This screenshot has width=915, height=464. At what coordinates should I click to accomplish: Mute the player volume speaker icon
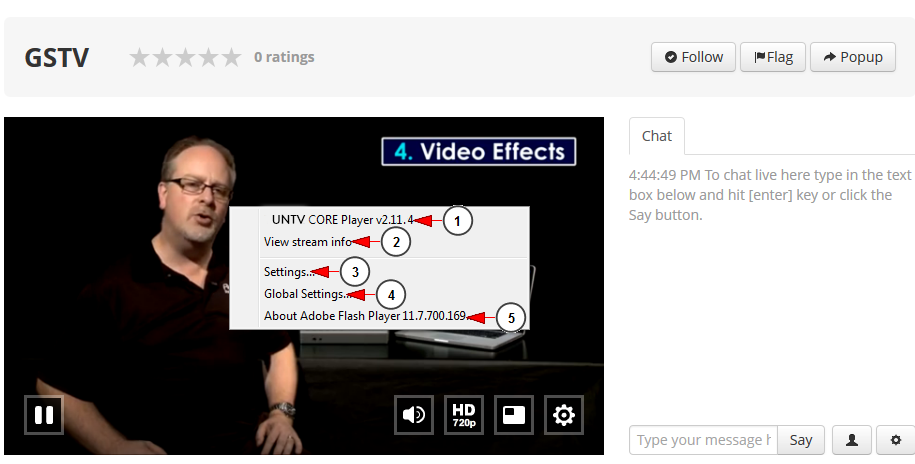[414, 415]
